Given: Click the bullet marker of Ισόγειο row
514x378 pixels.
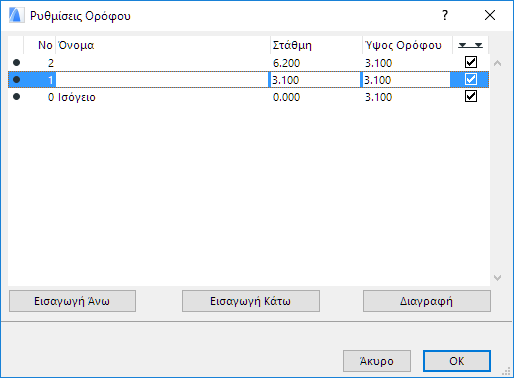Looking at the screenshot, I should pyautogui.click(x=16, y=97).
